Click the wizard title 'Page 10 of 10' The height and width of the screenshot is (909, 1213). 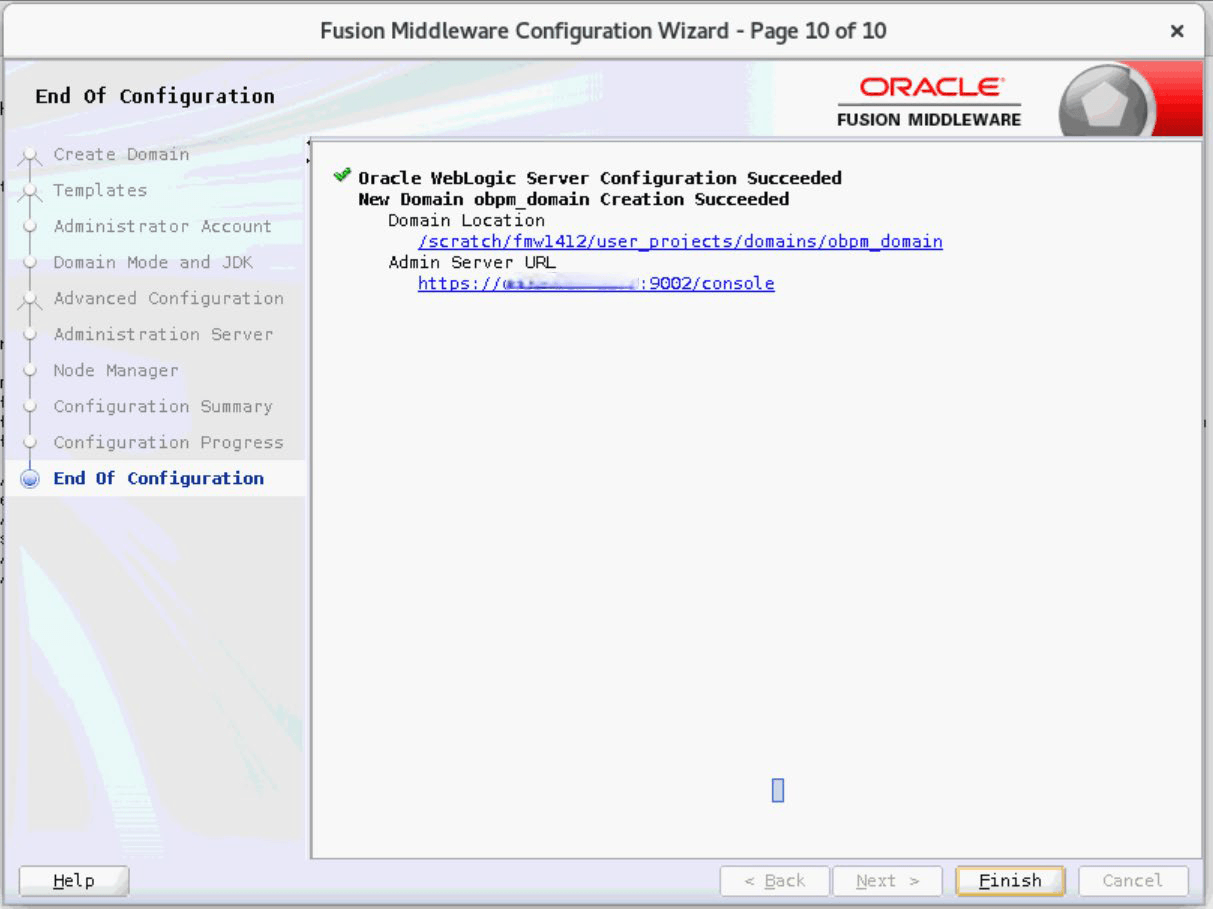pos(819,31)
